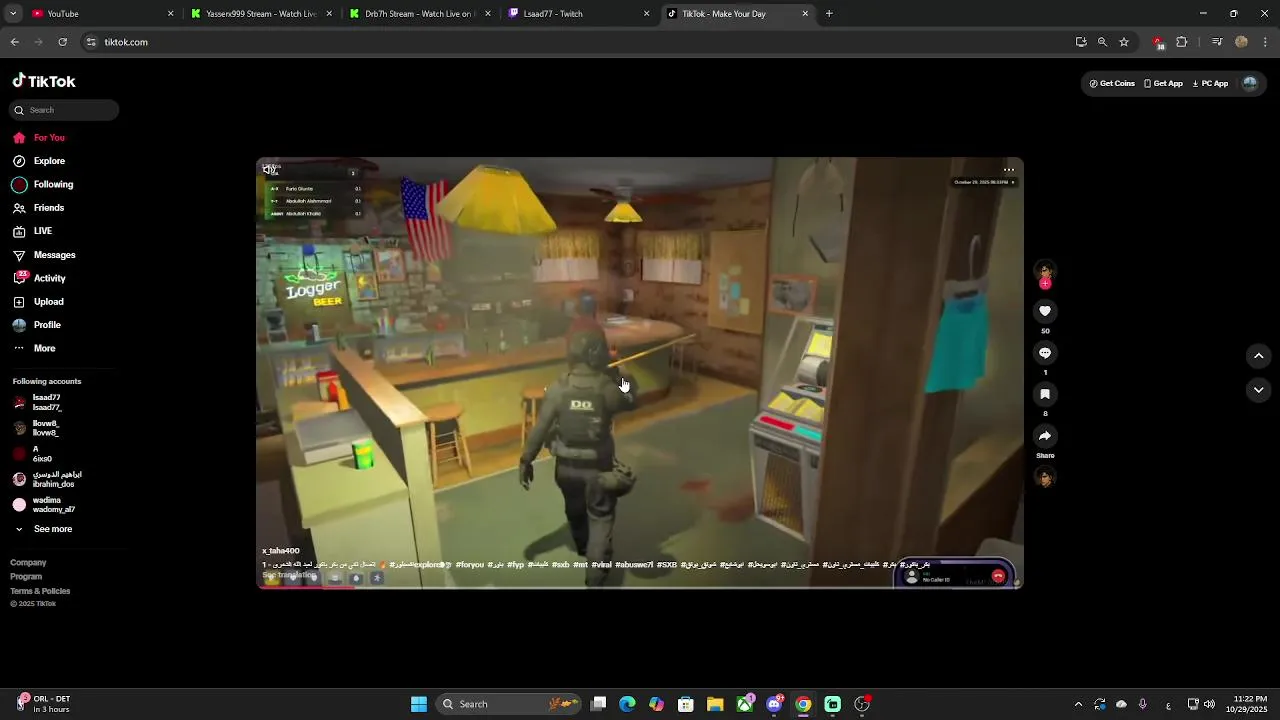Open the Program footer link
Screen dimensions: 1280x720
(x=26, y=577)
